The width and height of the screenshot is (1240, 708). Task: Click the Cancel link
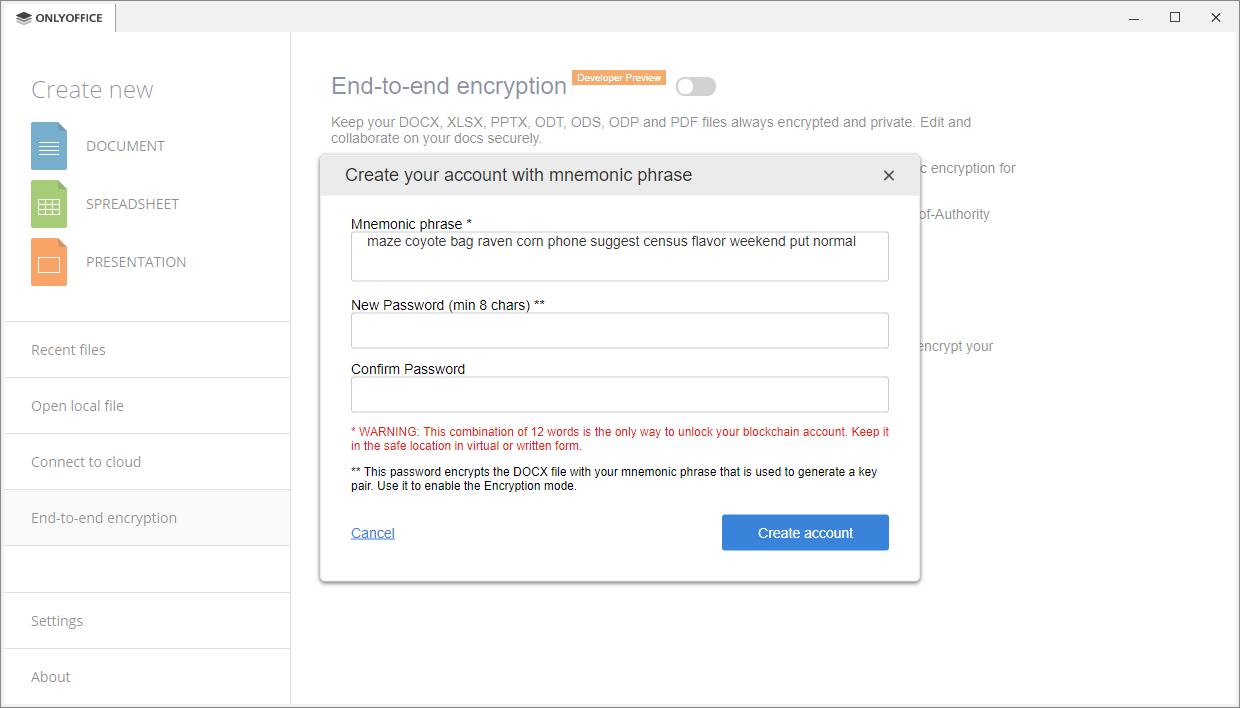[373, 533]
